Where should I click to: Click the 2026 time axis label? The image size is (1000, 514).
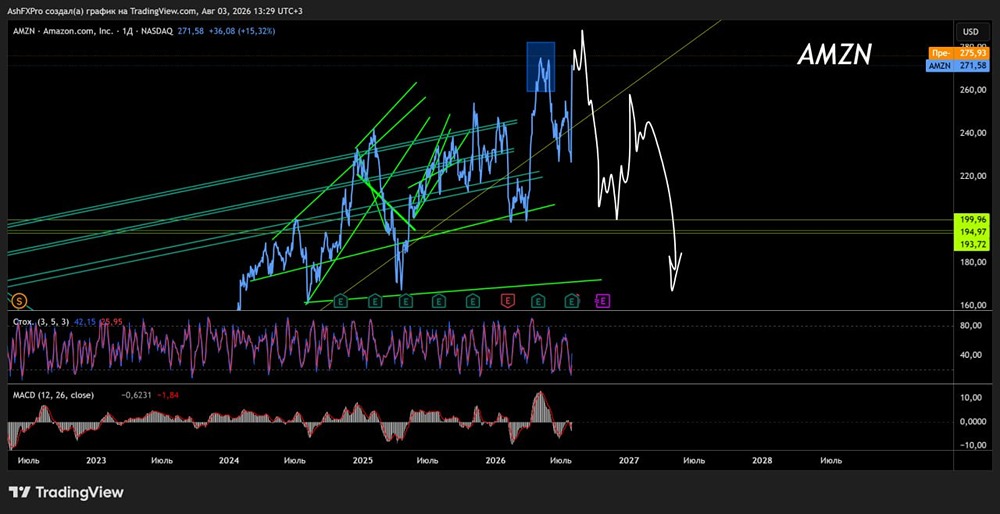pyautogui.click(x=496, y=460)
